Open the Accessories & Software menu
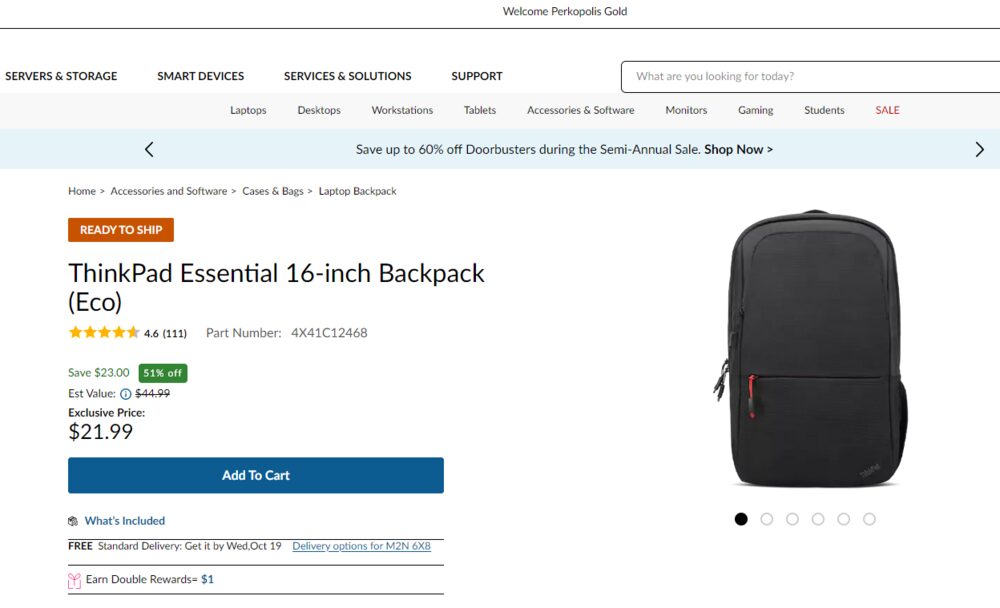This screenshot has width=1000, height=608. tap(580, 110)
